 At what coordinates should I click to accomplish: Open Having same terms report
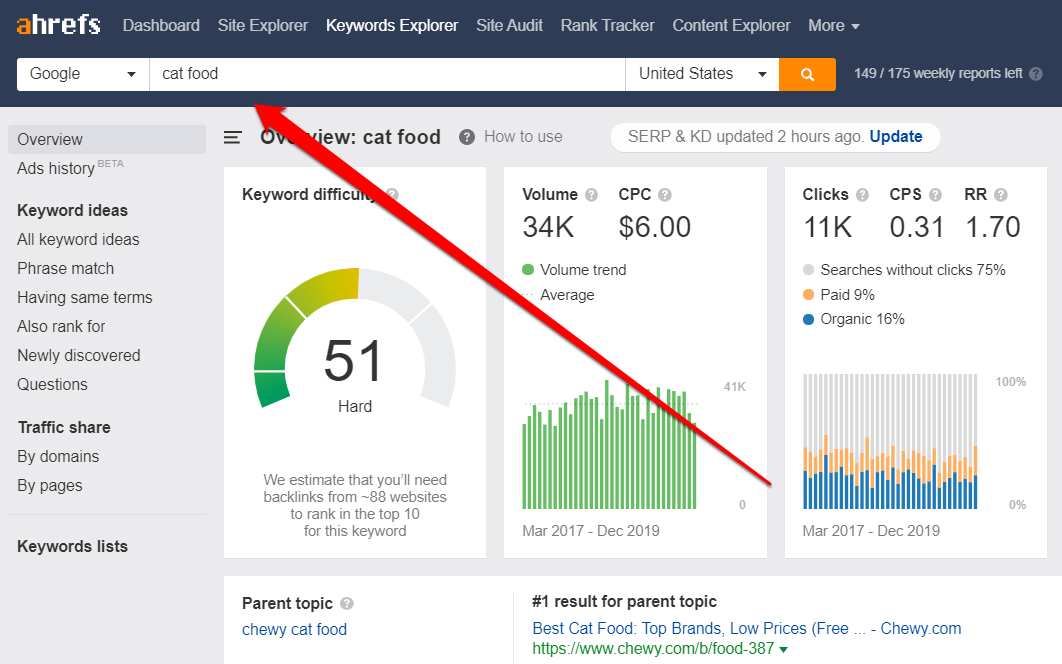(x=85, y=297)
